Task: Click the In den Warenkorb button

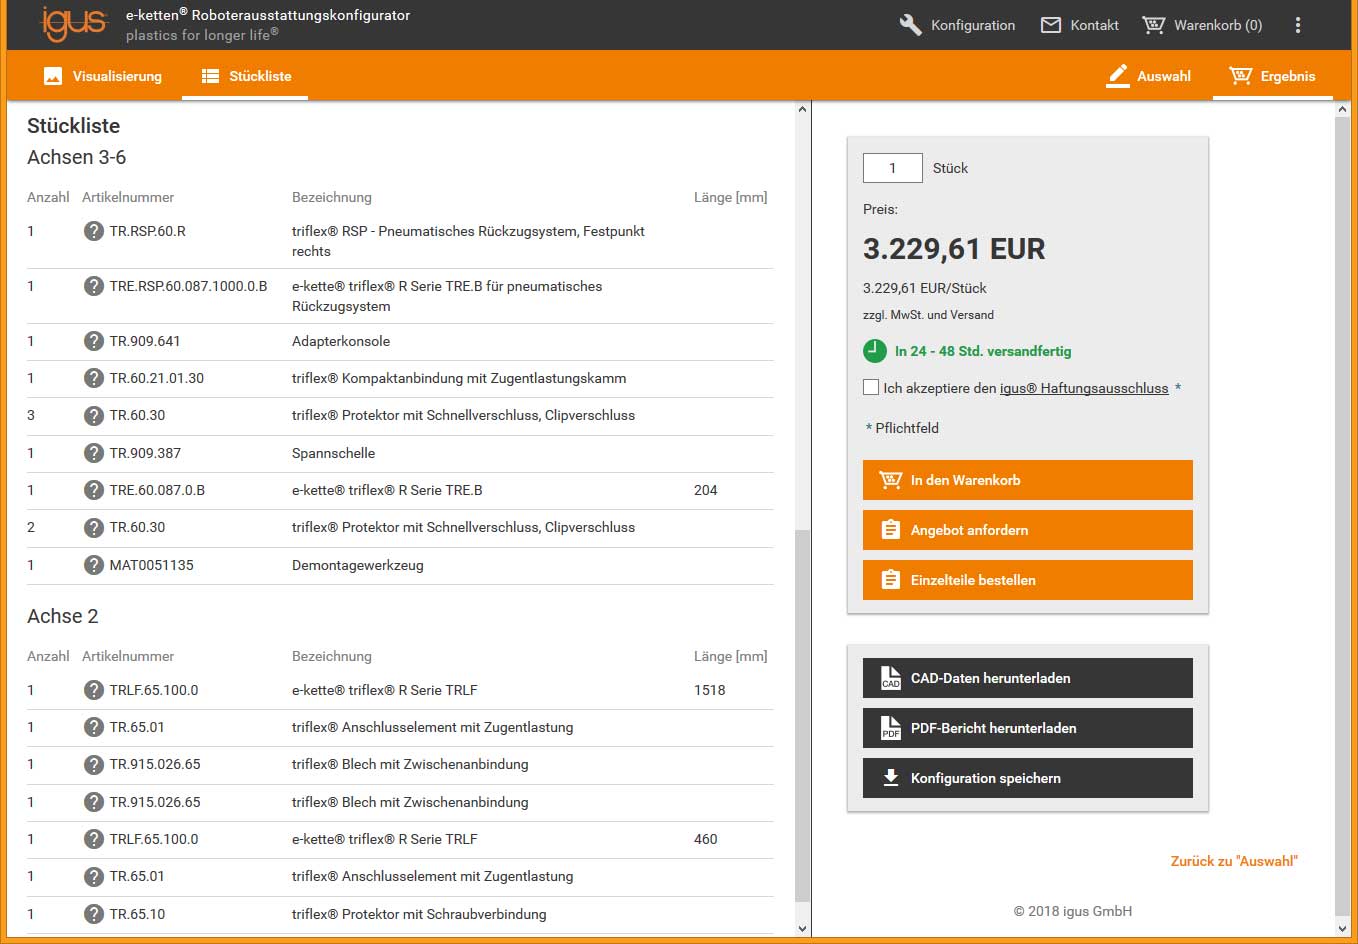Action: [x=1027, y=480]
